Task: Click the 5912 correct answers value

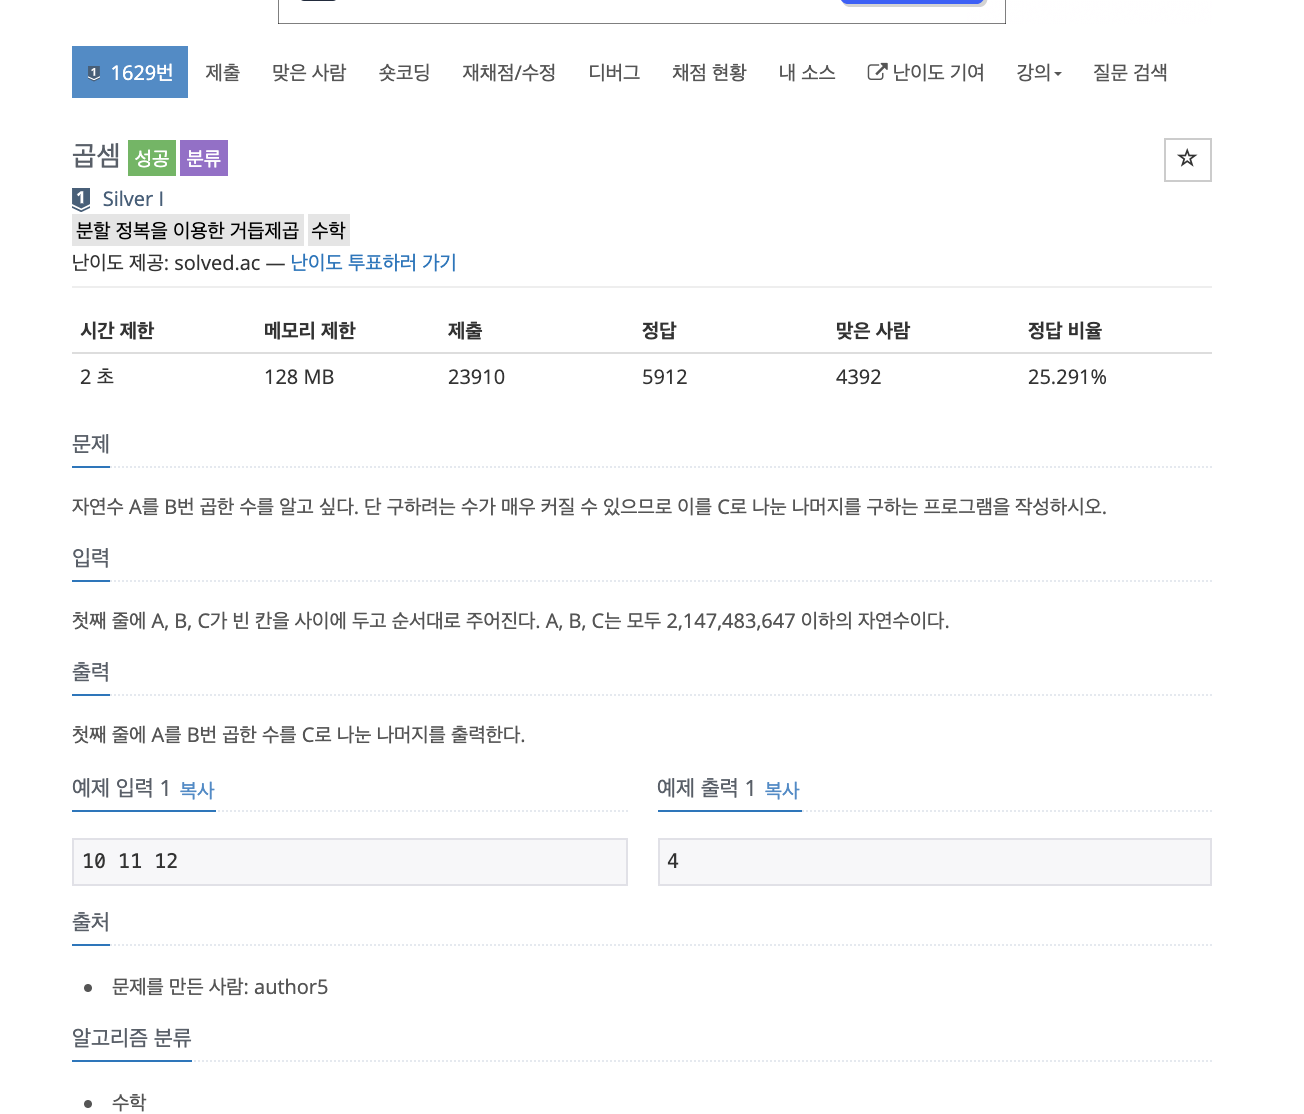Action: pyautogui.click(x=665, y=377)
